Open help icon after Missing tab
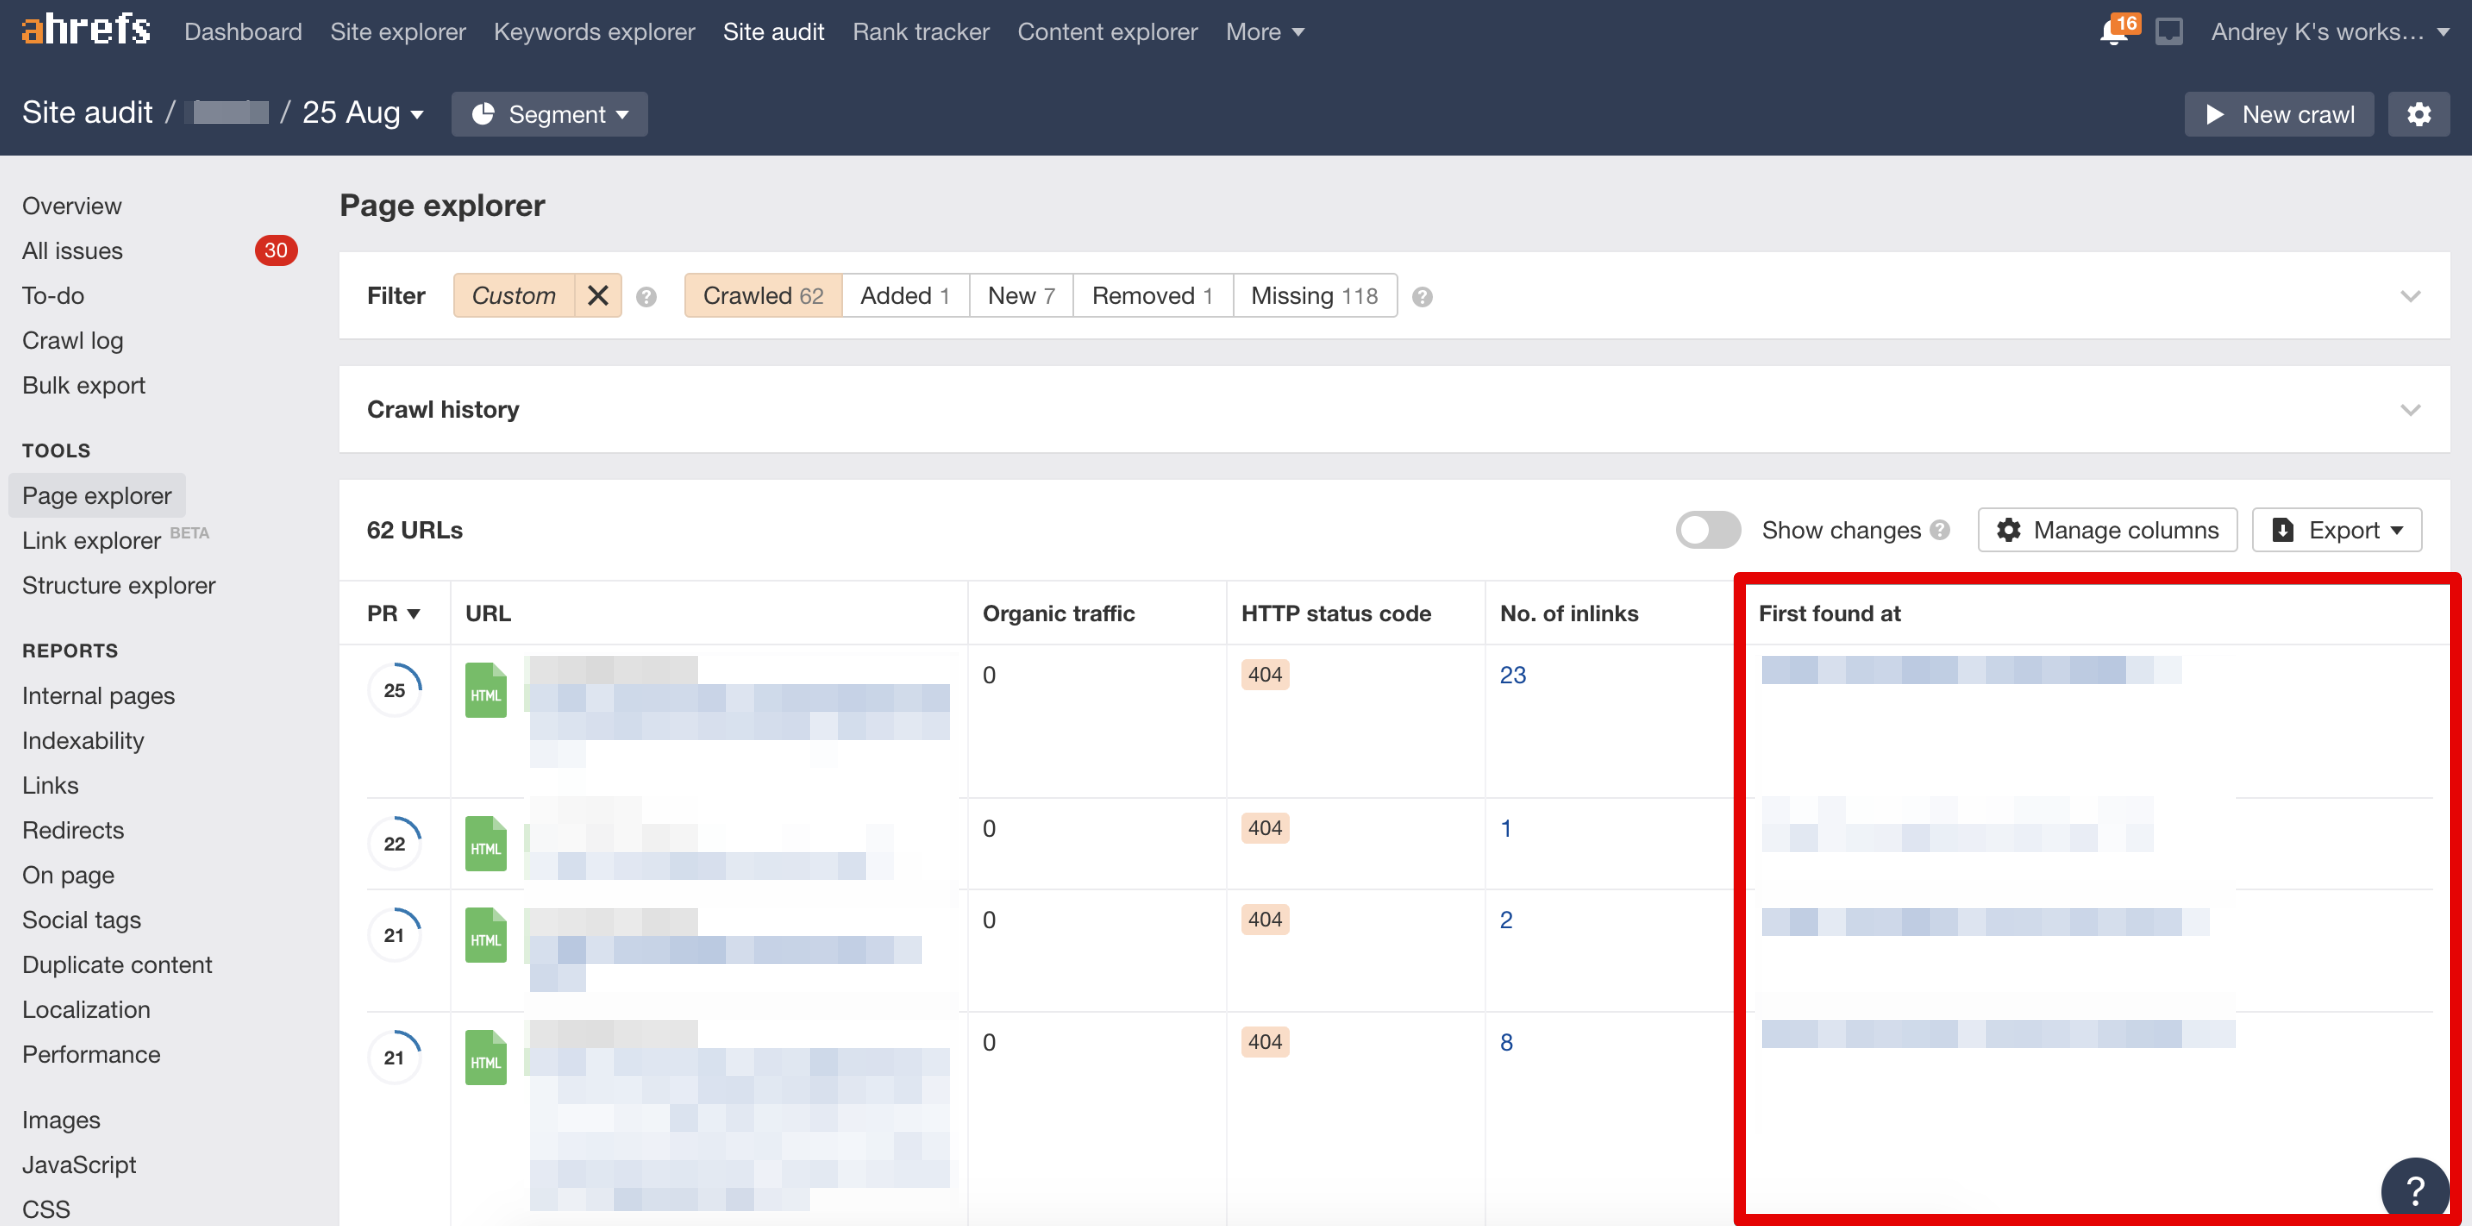Image resolution: width=2472 pixels, height=1226 pixels. (1422, 297)
